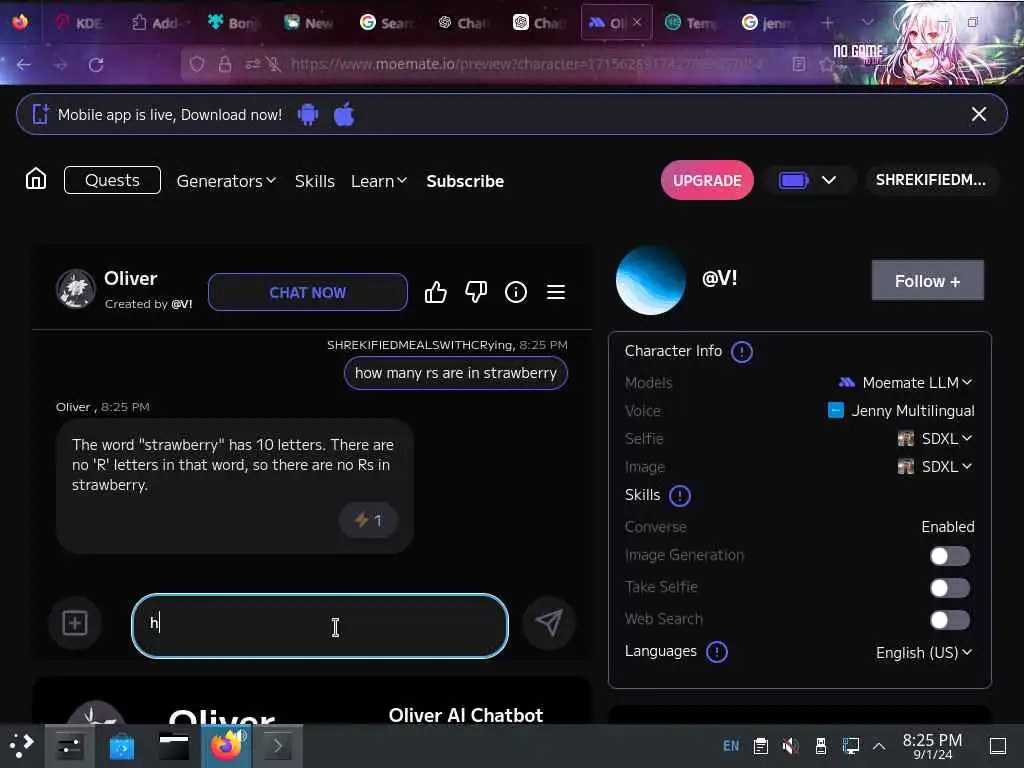Enable the Web Search toggle
The image size is (1024, 768).
(x=950, y=620)
